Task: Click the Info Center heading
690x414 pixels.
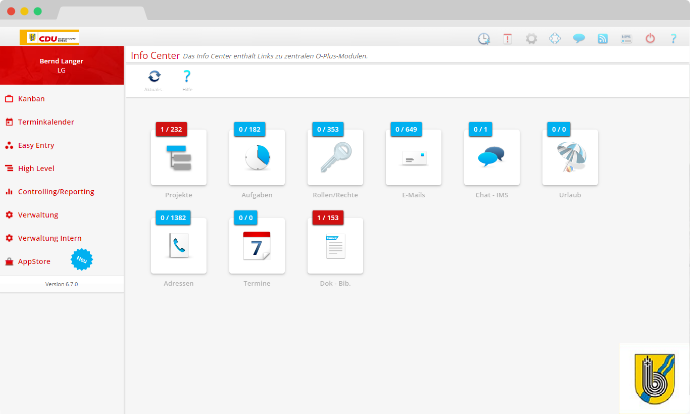Action: pos(155,55)
